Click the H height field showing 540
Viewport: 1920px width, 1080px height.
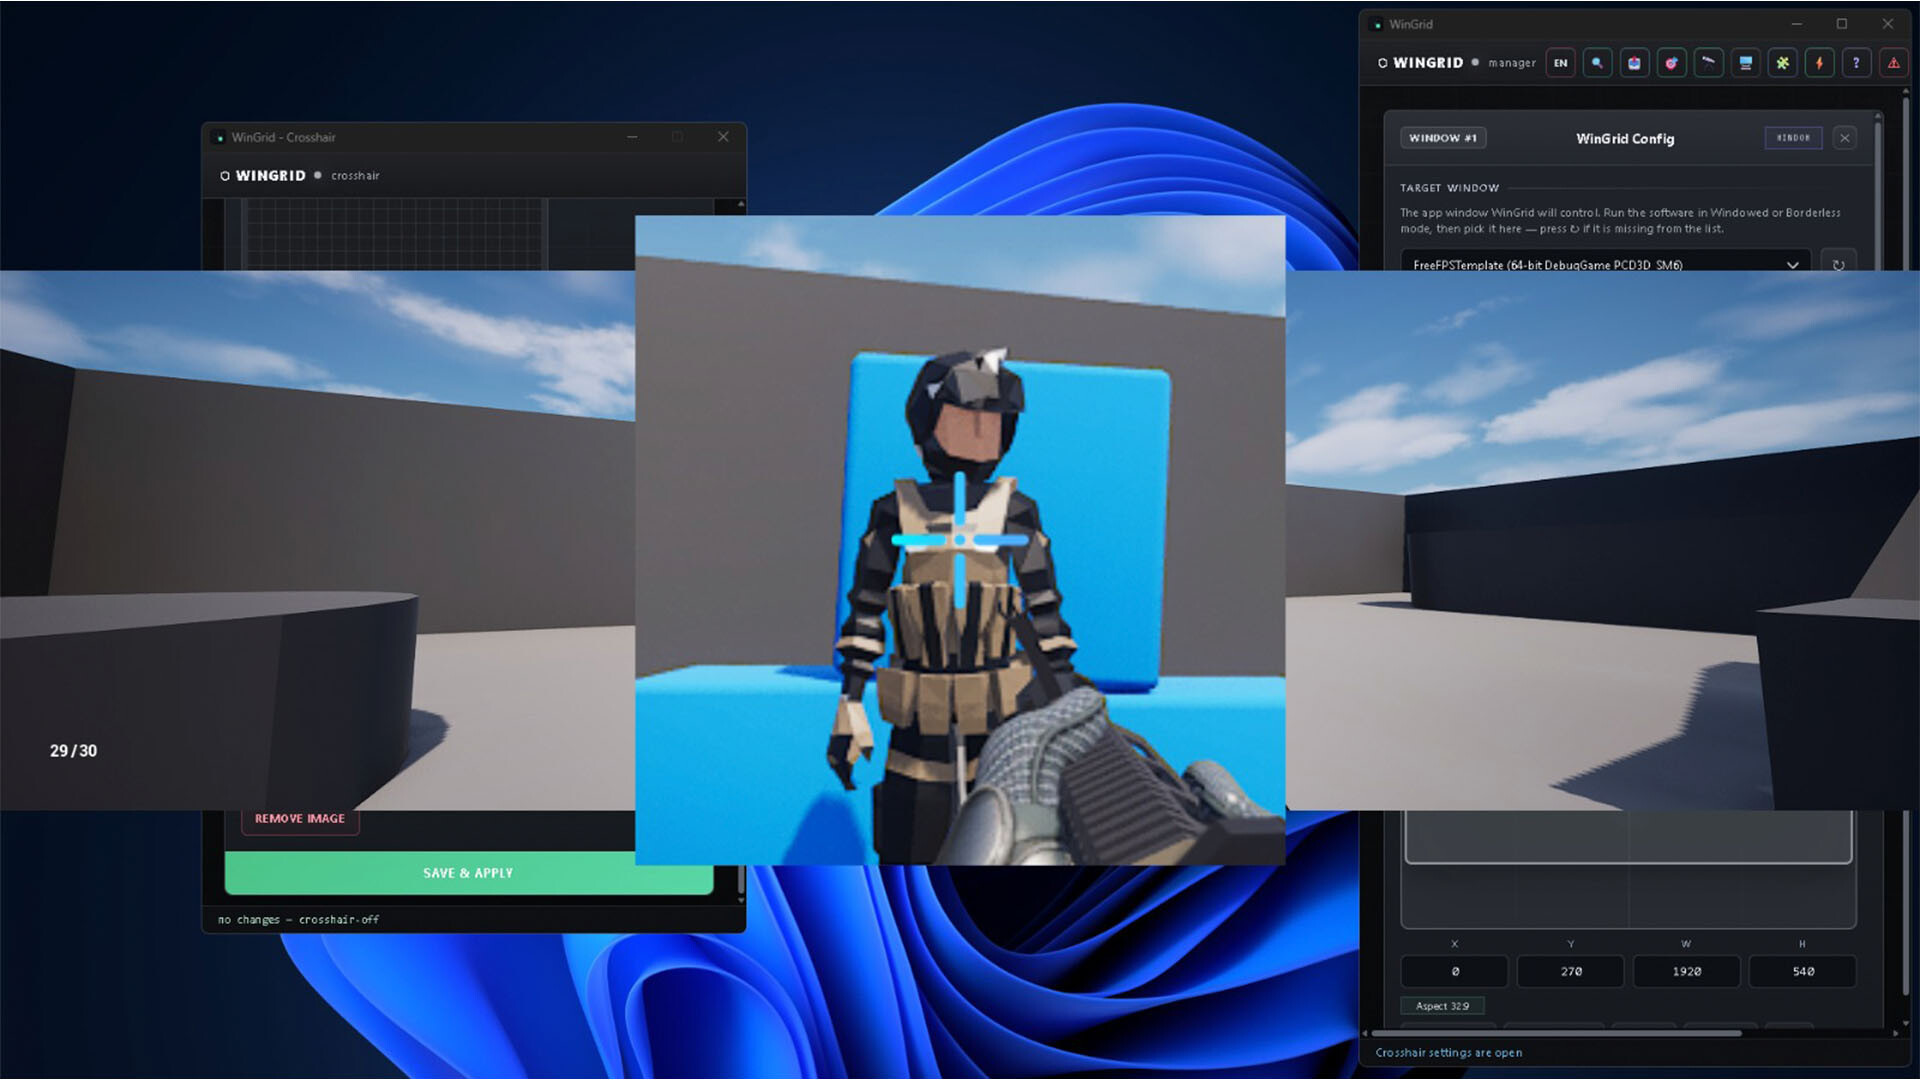coord(1803,971)
